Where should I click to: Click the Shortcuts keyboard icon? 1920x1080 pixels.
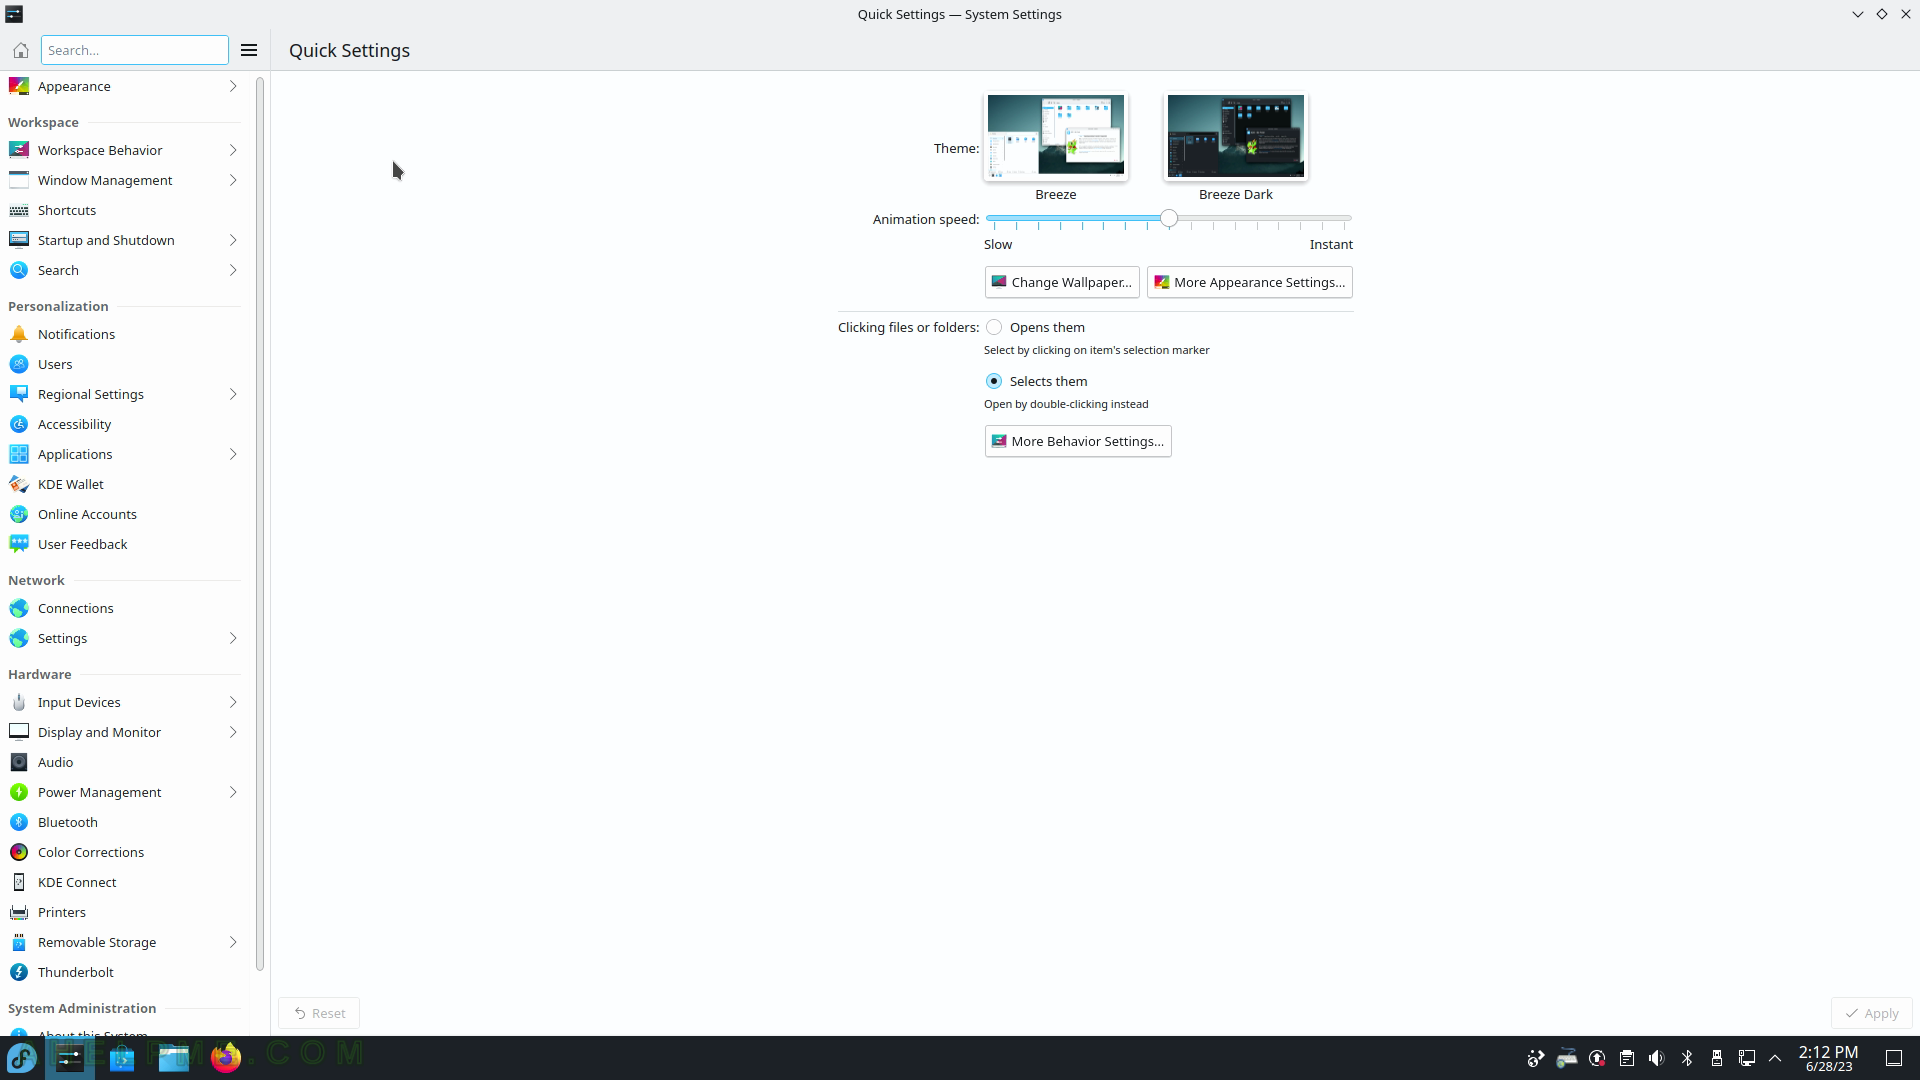pyautogui.click(x=19, y=210)
